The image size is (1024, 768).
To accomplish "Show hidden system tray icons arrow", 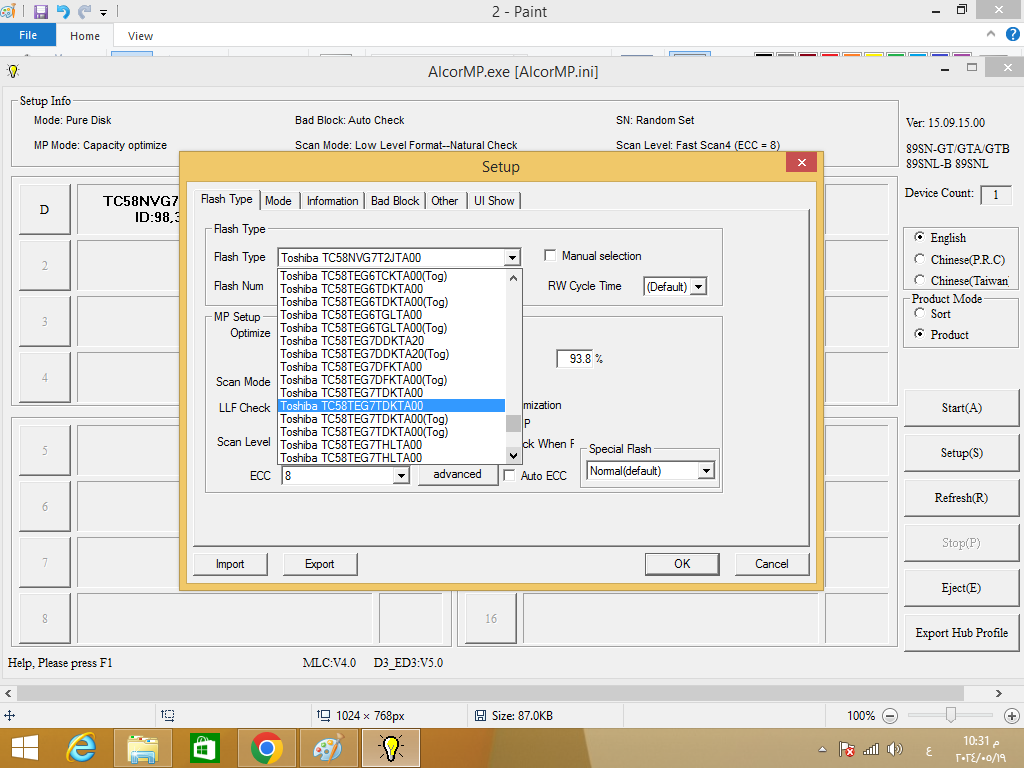I will point(822,749).
